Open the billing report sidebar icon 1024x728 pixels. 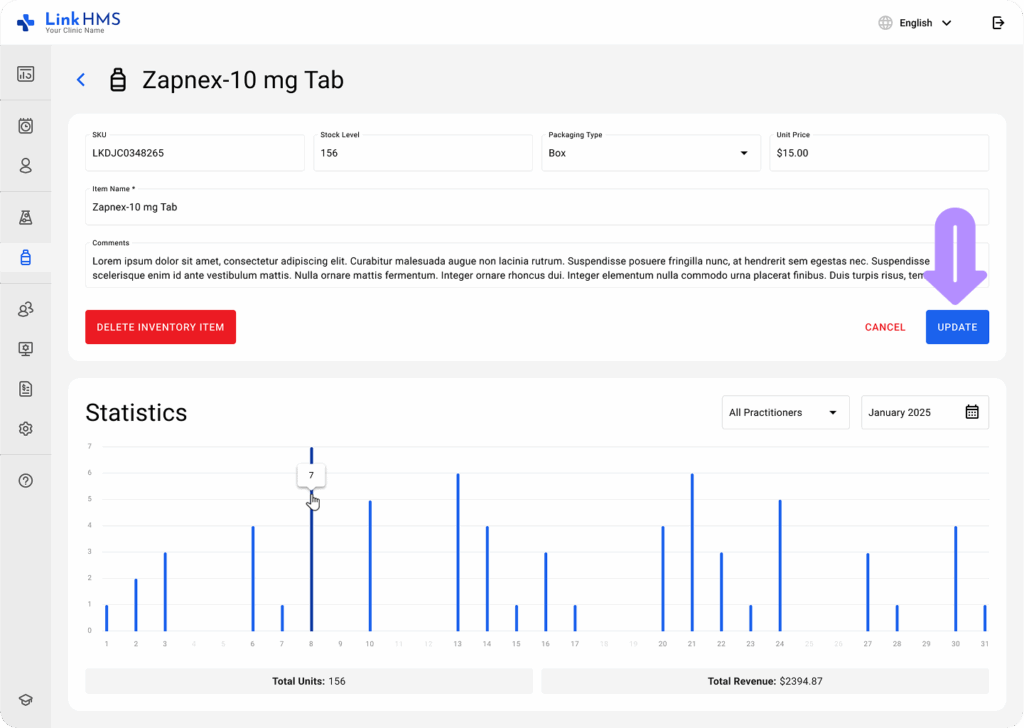(x=25, y=389)
